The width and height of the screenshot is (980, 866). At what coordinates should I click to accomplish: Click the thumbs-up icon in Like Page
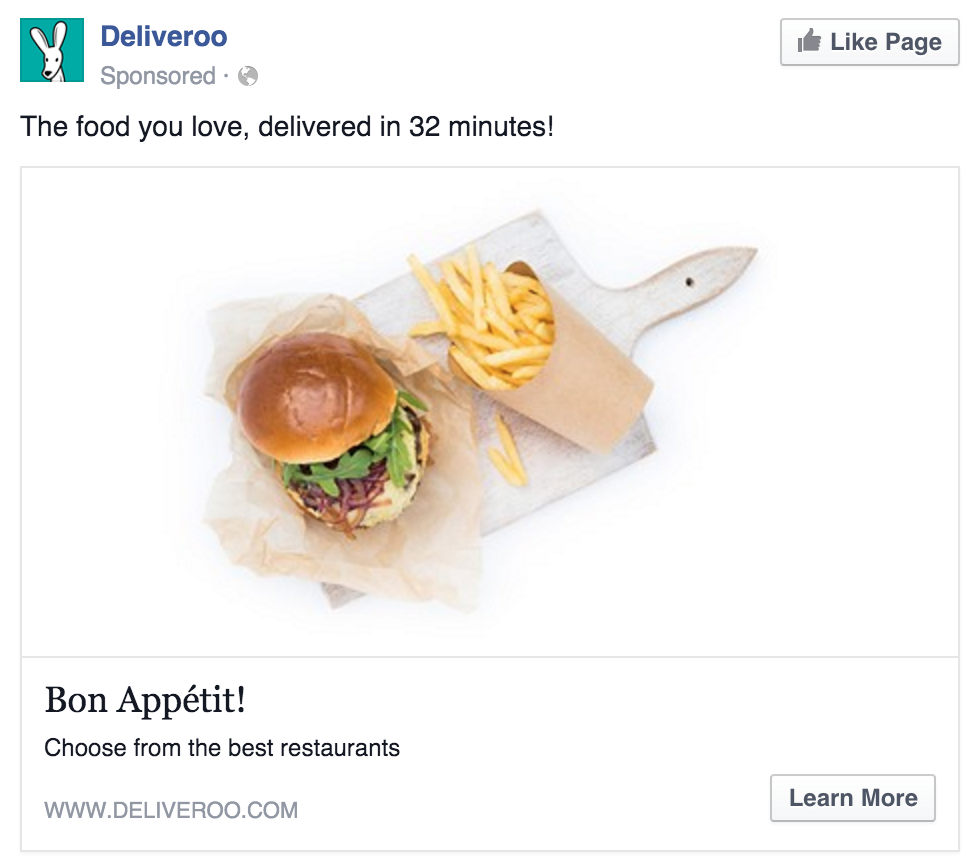[x=809, y=41]
